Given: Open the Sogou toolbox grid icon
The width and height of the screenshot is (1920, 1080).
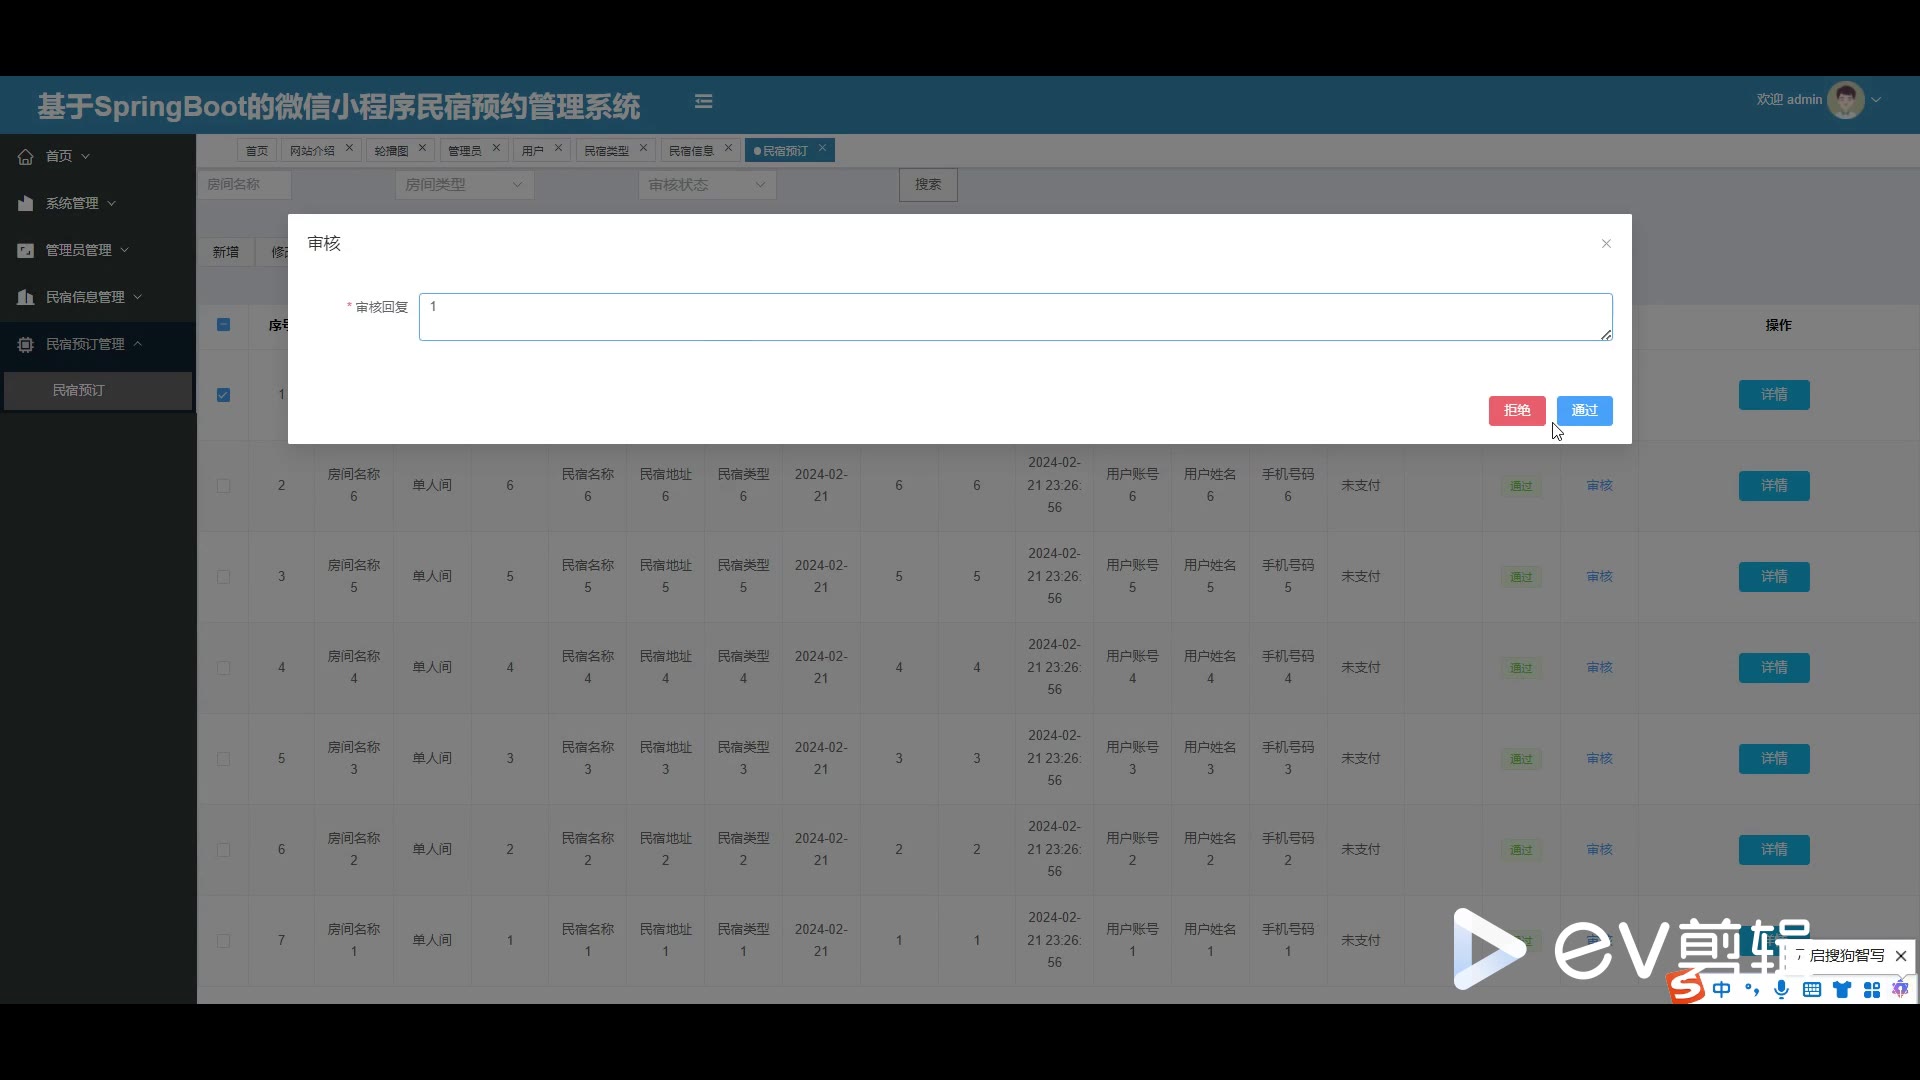Looking at the screenshot, I should tap(1872, 989).
